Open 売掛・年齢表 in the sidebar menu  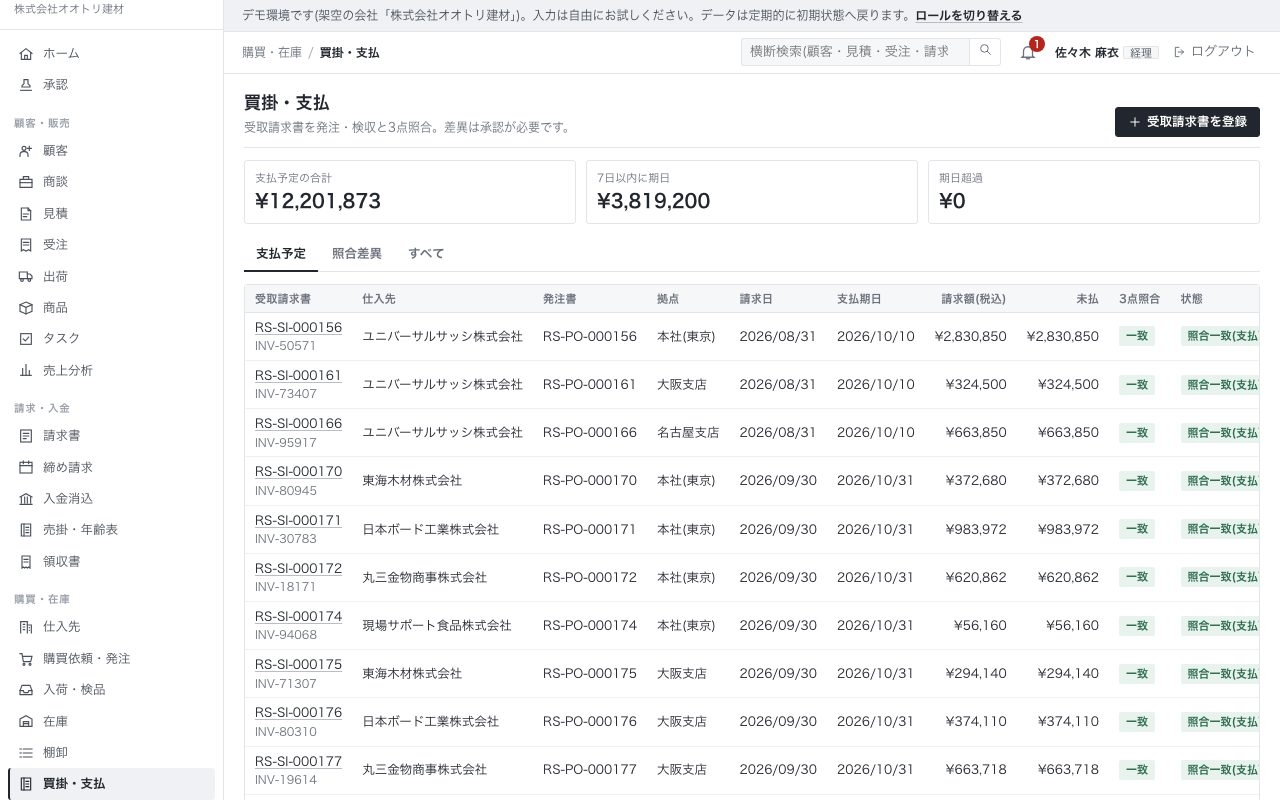point(111,530)
